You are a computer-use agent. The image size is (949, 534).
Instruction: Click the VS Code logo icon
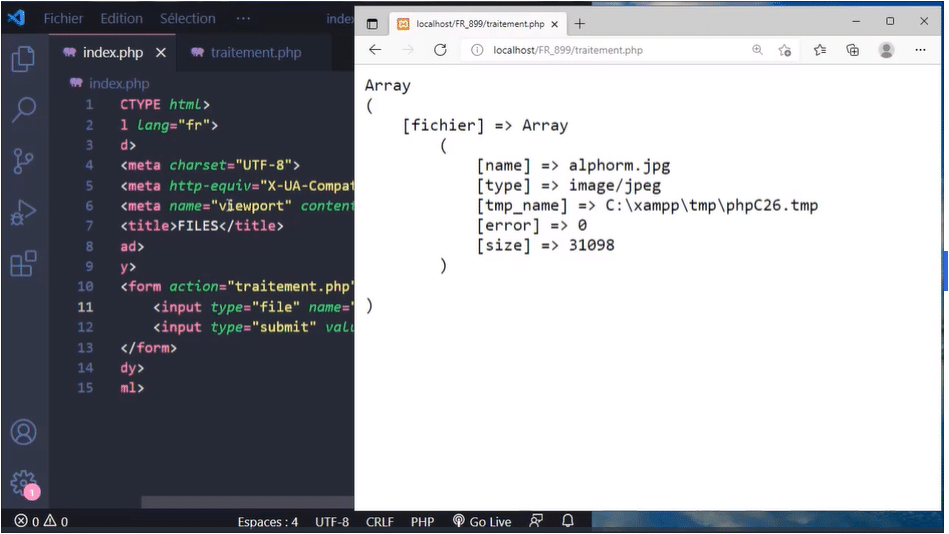[16, 18]
